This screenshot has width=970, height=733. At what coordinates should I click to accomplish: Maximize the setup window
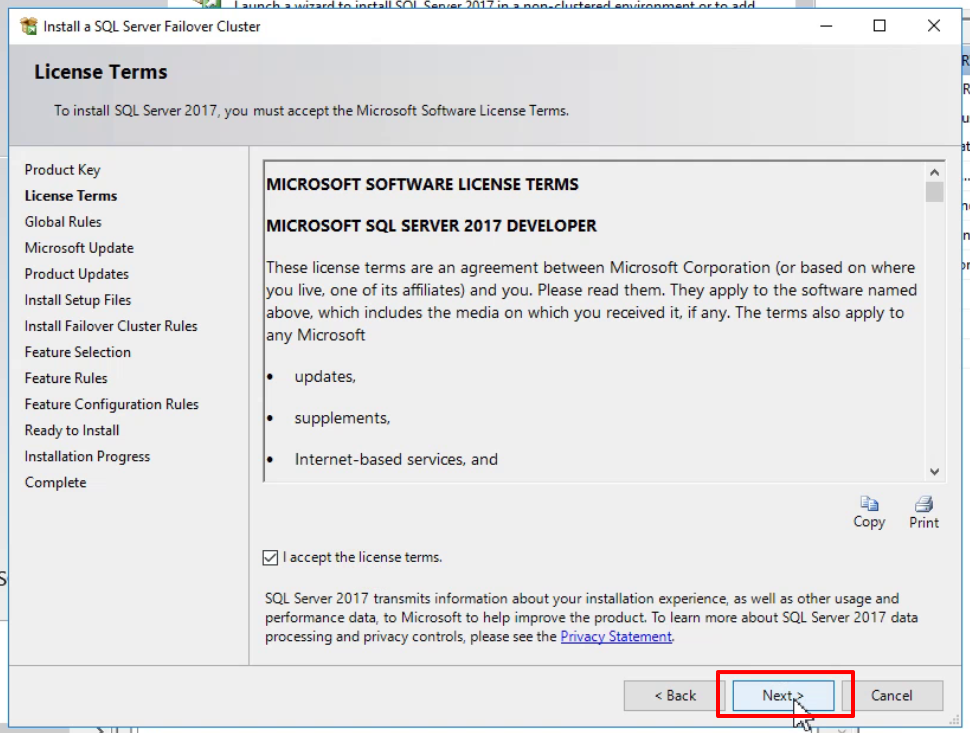879,26
